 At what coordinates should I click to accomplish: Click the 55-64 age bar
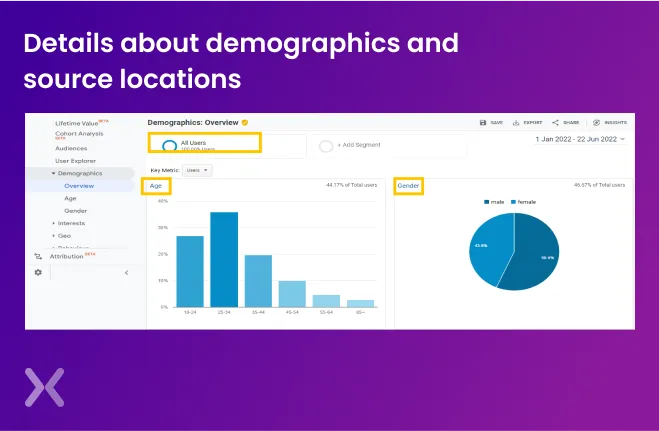(326, 301)
